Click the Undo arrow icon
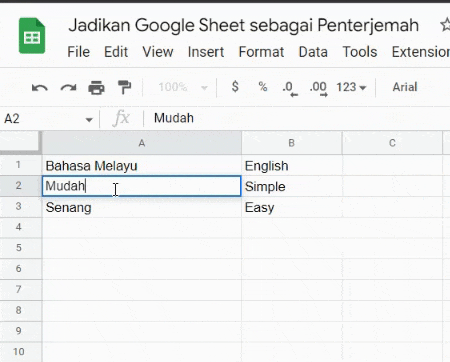 (40, 88)
